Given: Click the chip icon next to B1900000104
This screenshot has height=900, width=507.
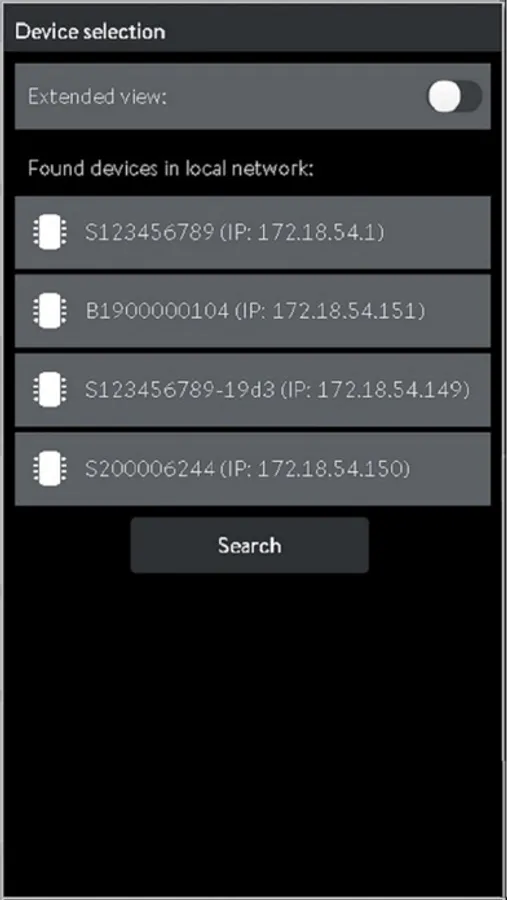Looking at the screenshot, I should pyautogui.click(x=49, y=311).
